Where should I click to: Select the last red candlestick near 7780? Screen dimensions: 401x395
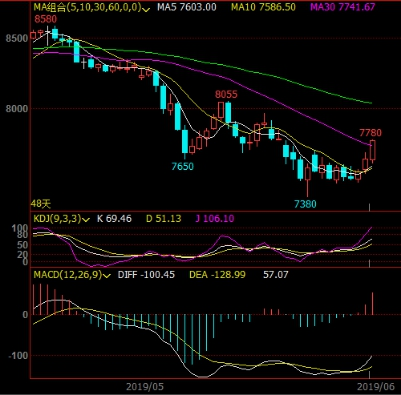pyautogui.click(x=373, y=151)
